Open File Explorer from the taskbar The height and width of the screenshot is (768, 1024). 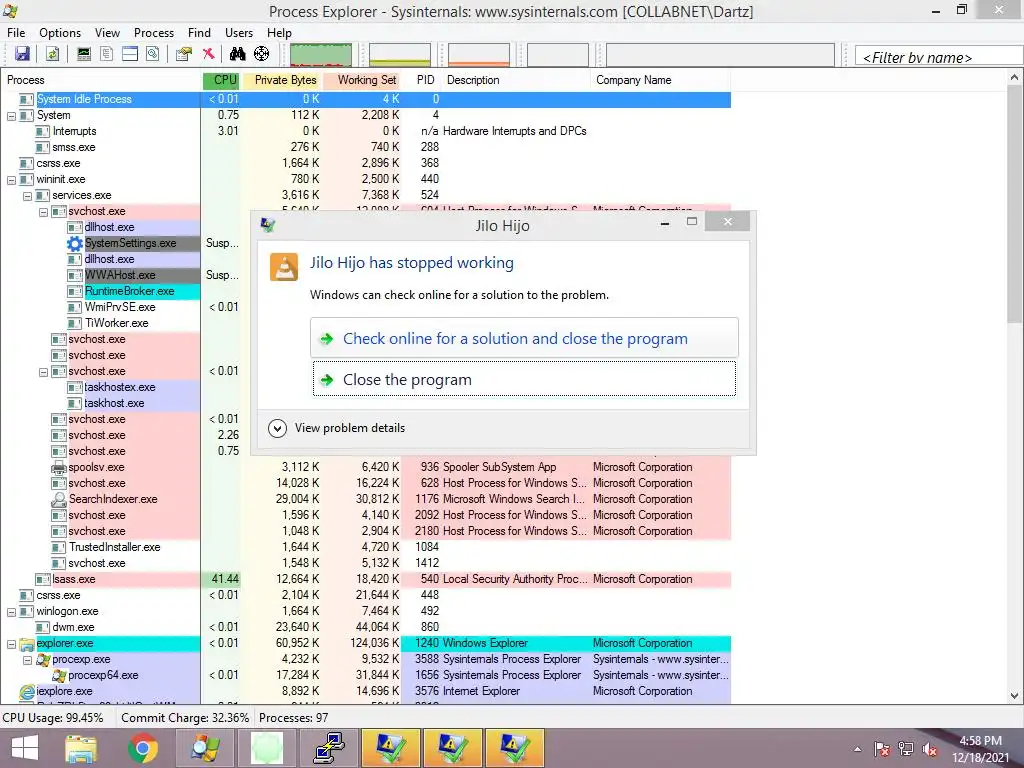[81, 748]
